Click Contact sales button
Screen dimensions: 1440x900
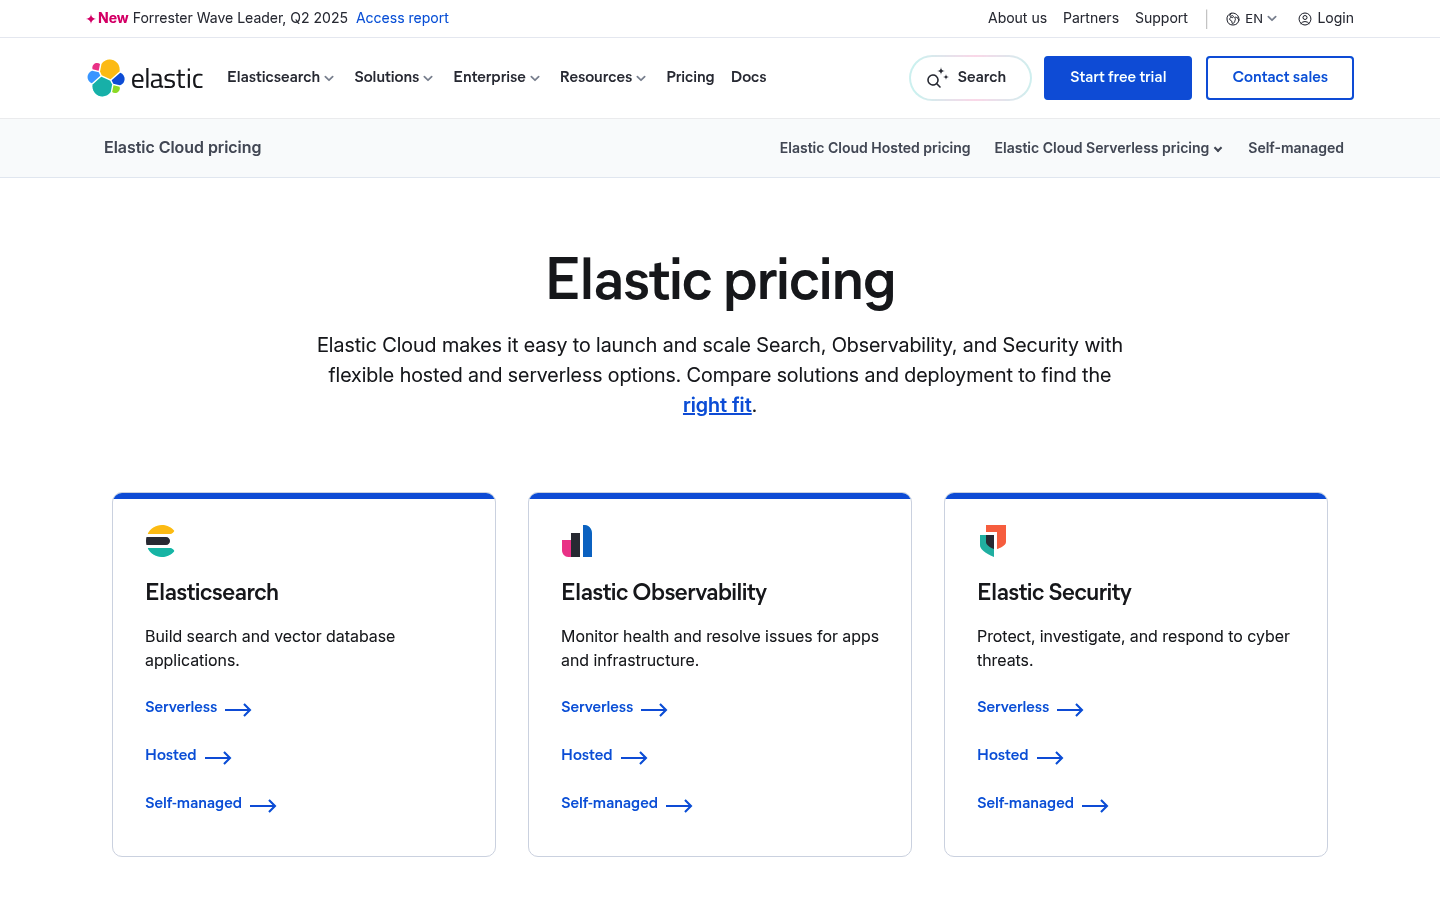pos(1280,78)
